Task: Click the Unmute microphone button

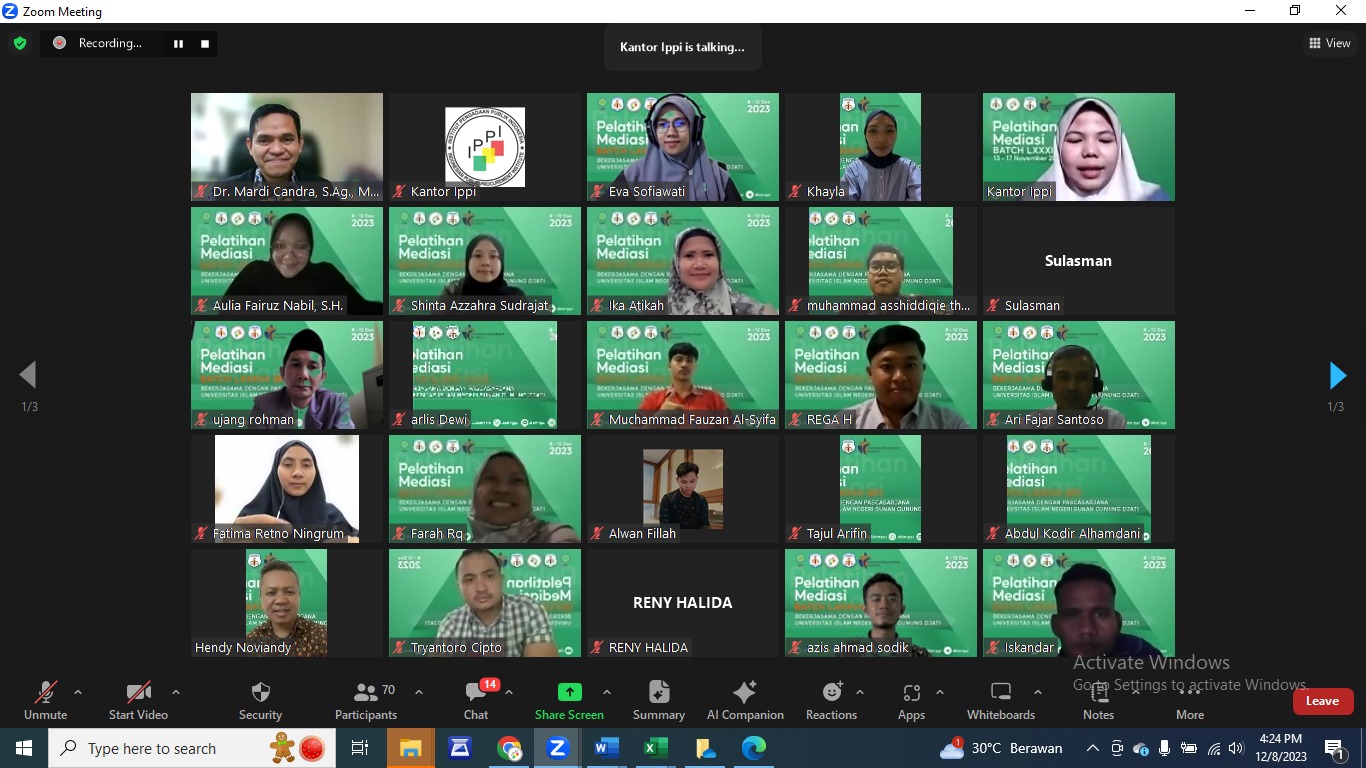Action: pos(46,700)
